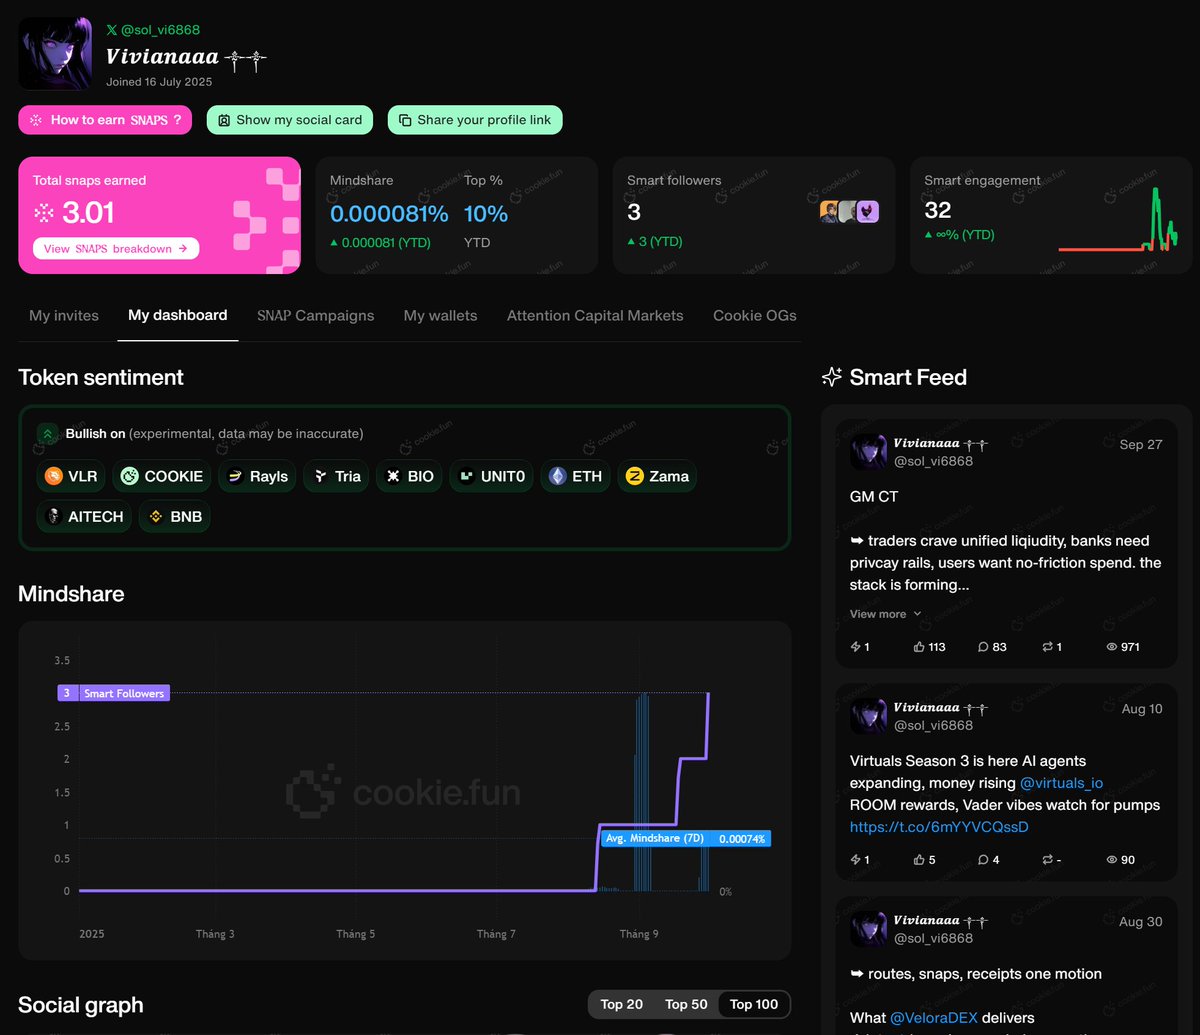Click the Top % 10% value
The height and width of the screenshot is (1035, 1200).
tap(486, 214)
